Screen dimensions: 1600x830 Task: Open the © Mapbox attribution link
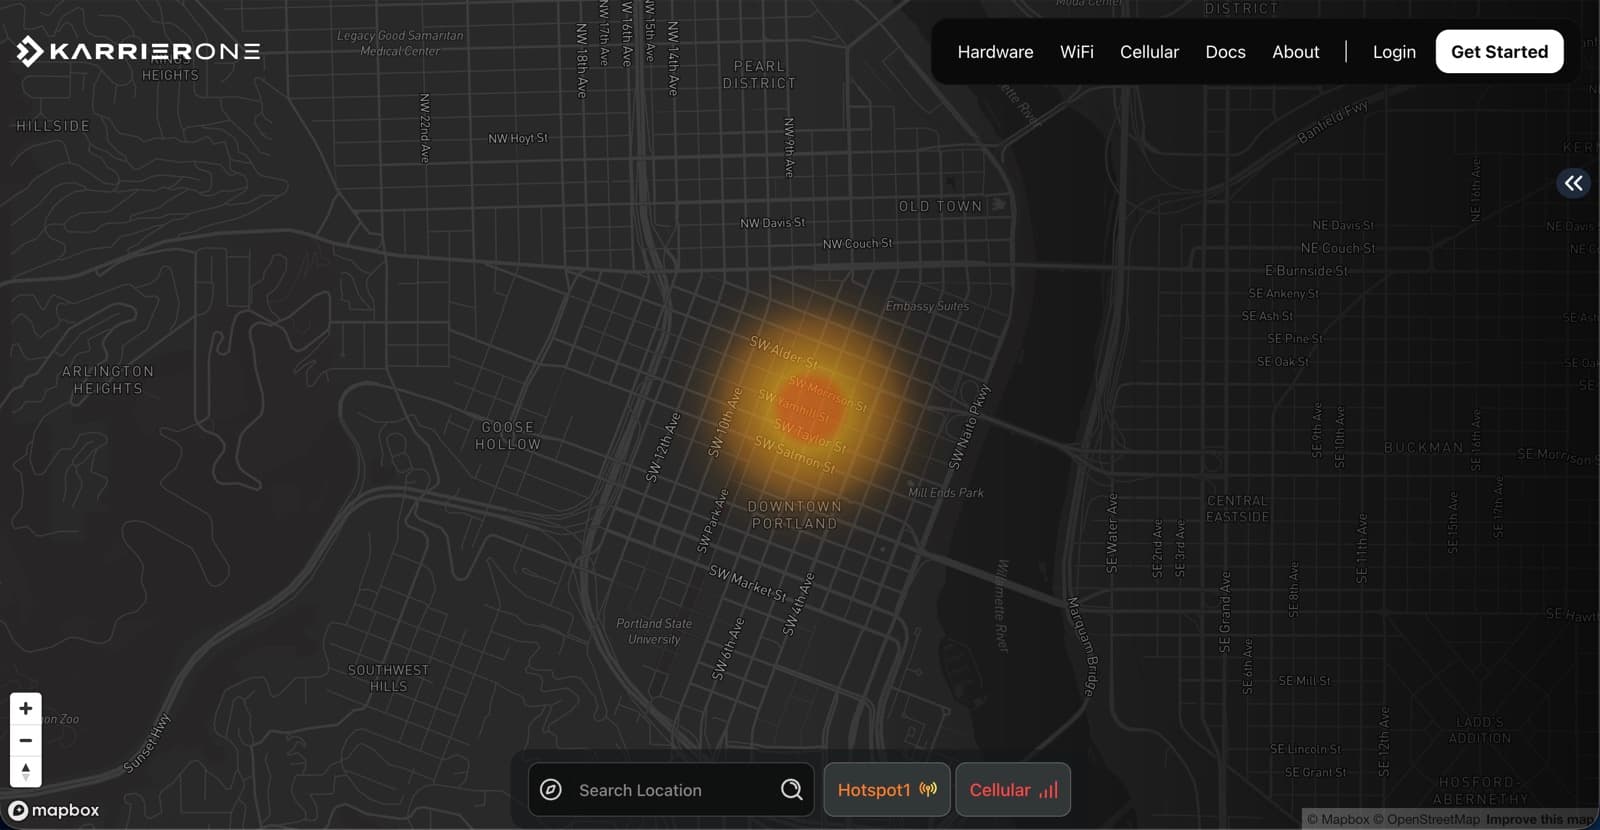(x=1338, y=820)
